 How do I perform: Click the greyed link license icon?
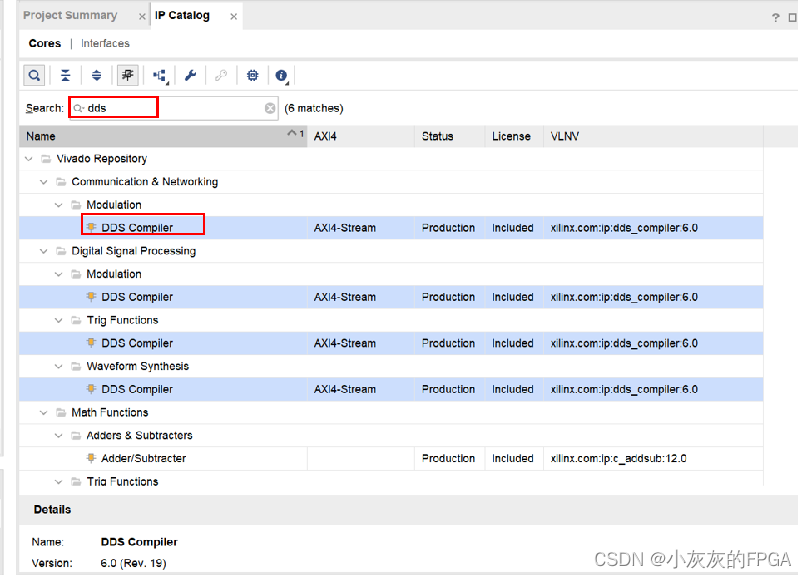[221, 76]
